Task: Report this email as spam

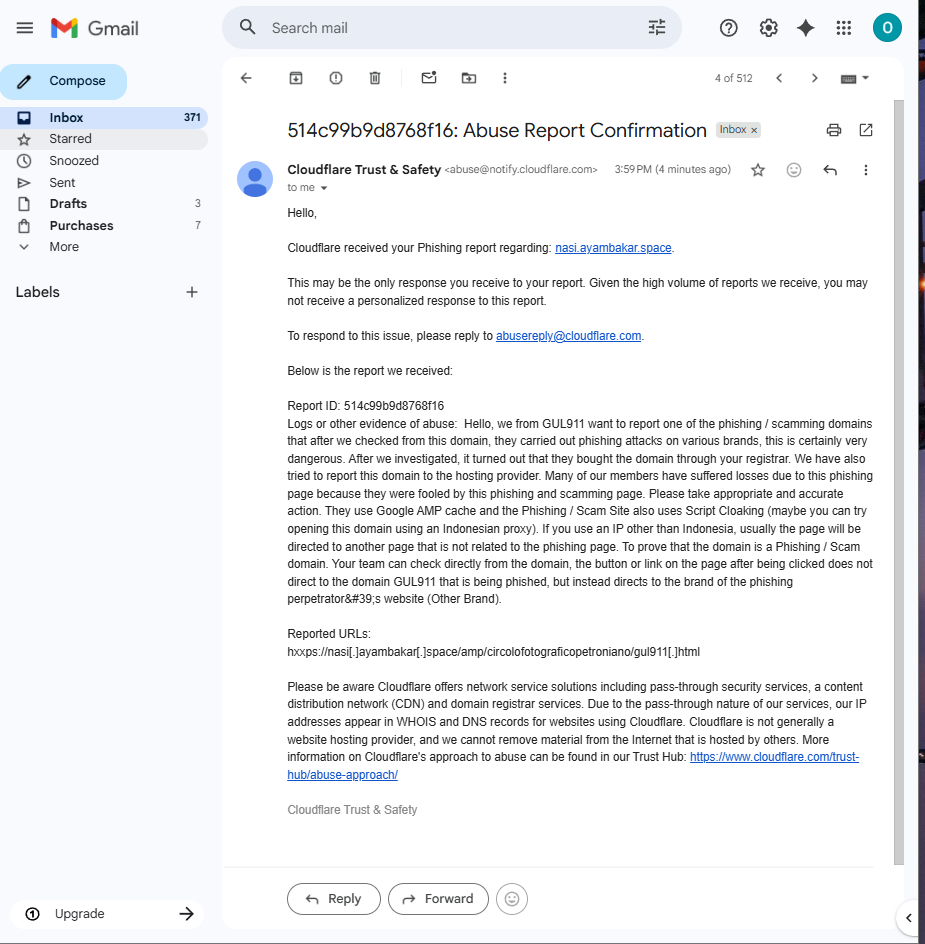Action: coord(336,78)
